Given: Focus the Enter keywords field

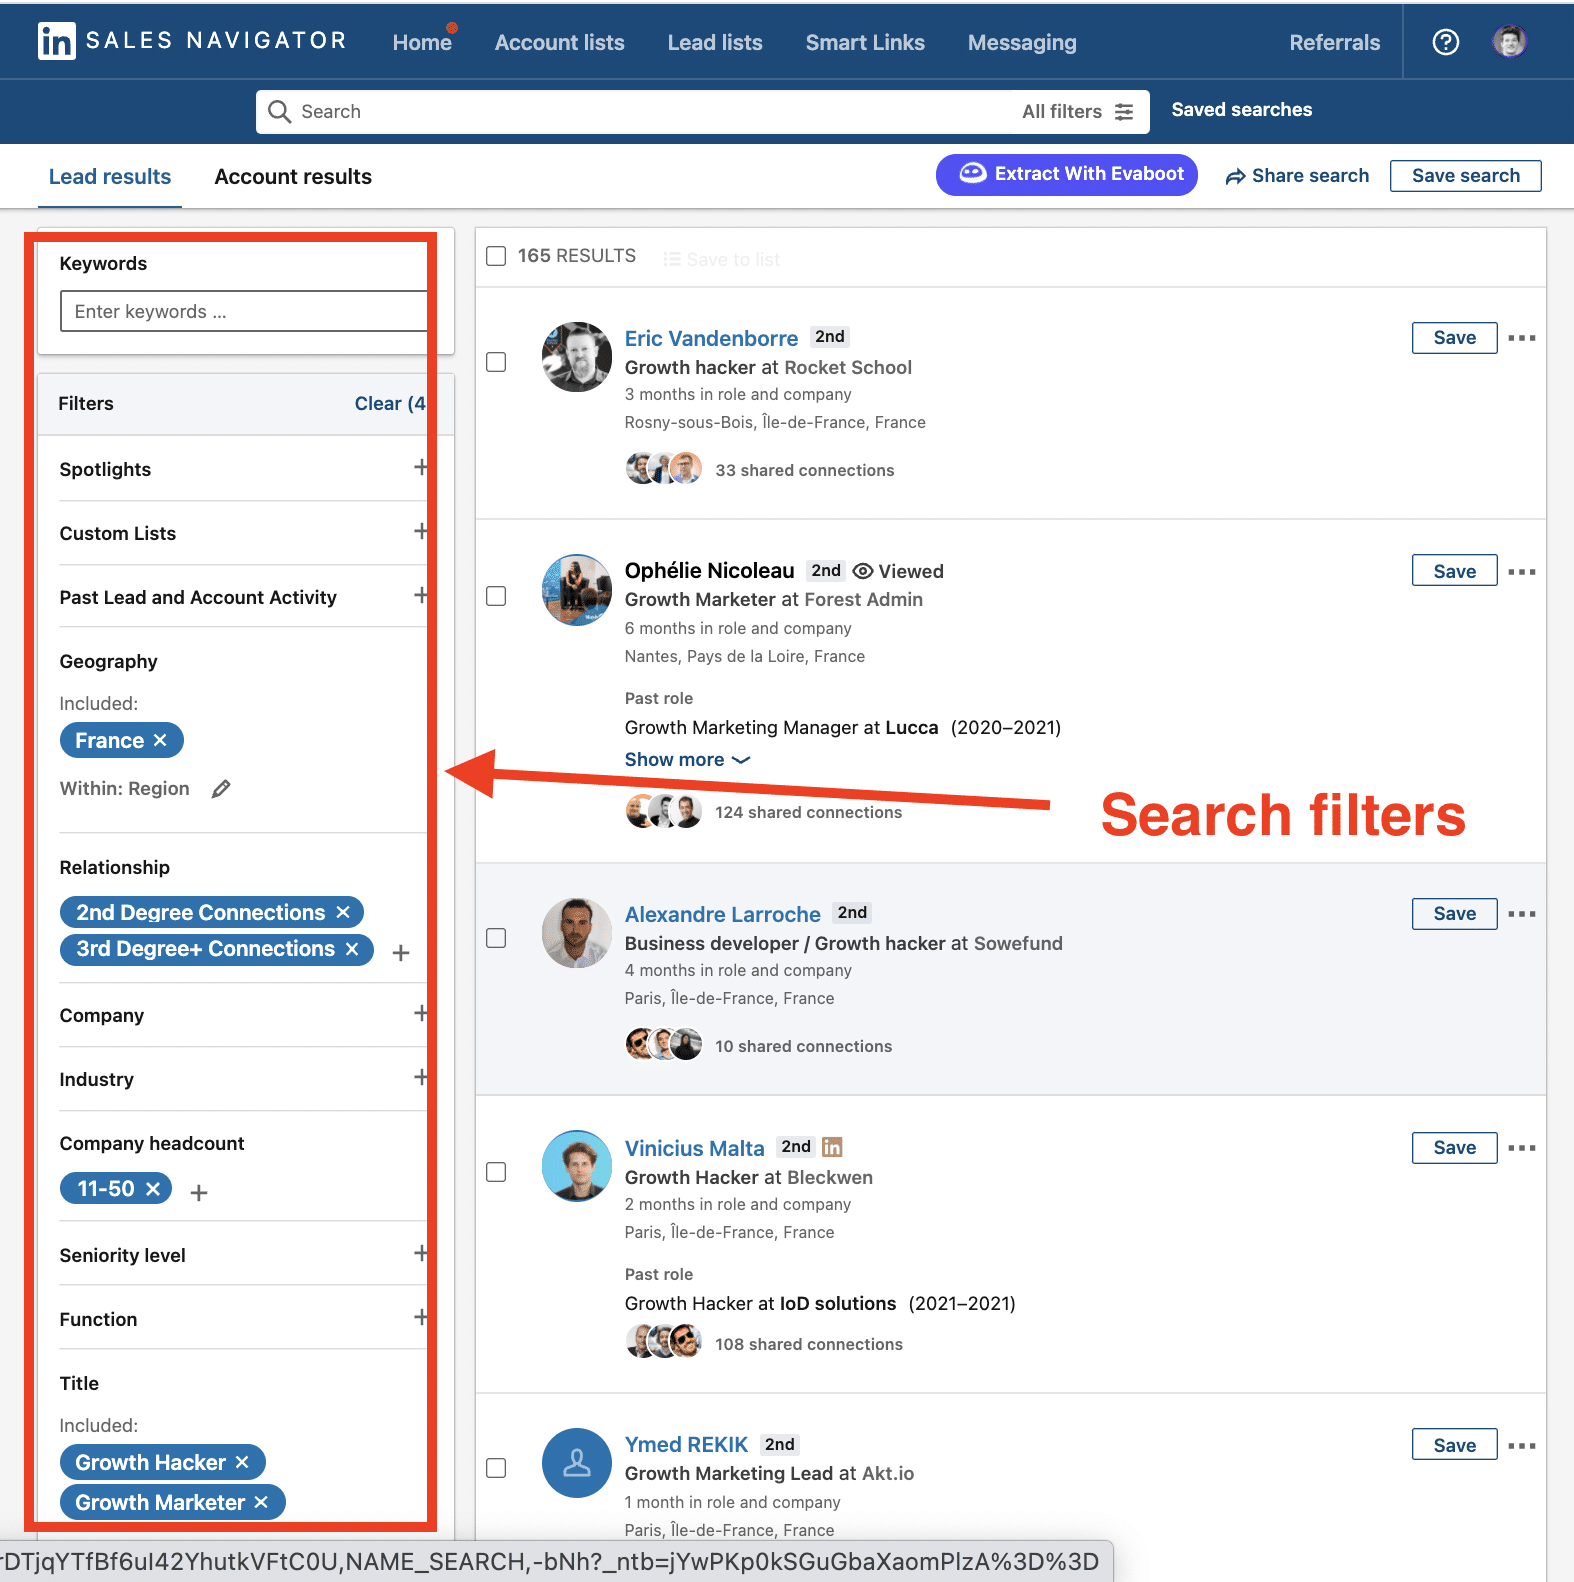Looking at the screenshot, I should [244, 311].
